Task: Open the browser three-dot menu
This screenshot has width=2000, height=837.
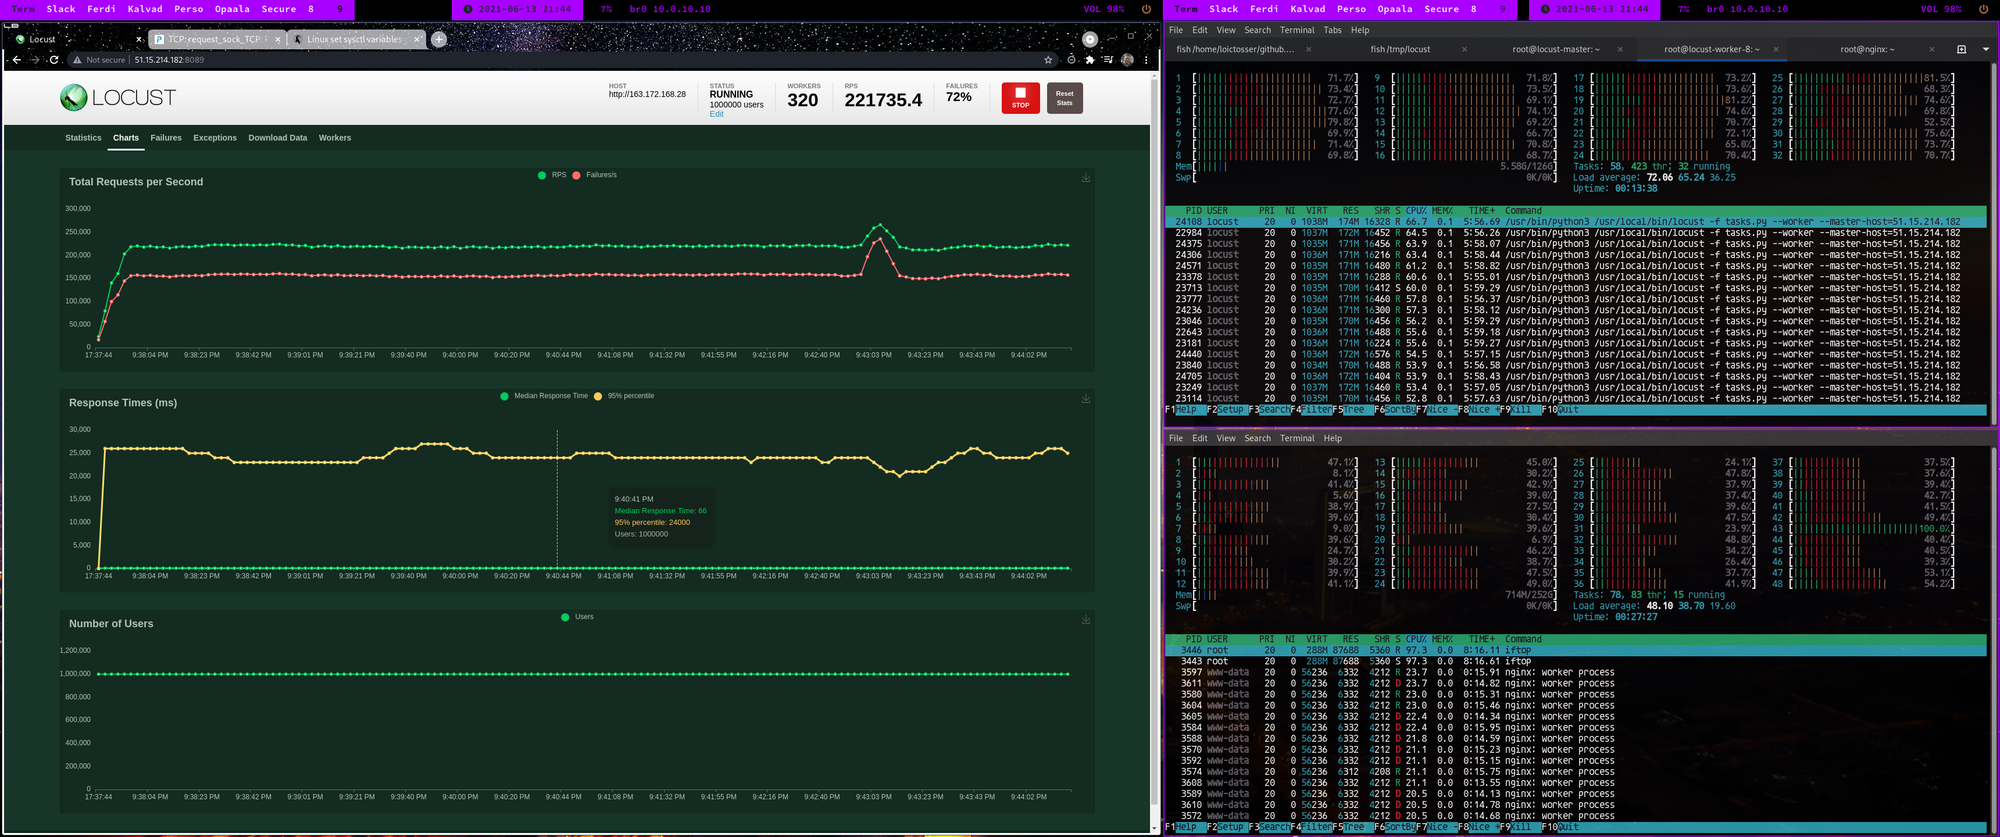Action: pyautogui.click(x=1146, y=60)
